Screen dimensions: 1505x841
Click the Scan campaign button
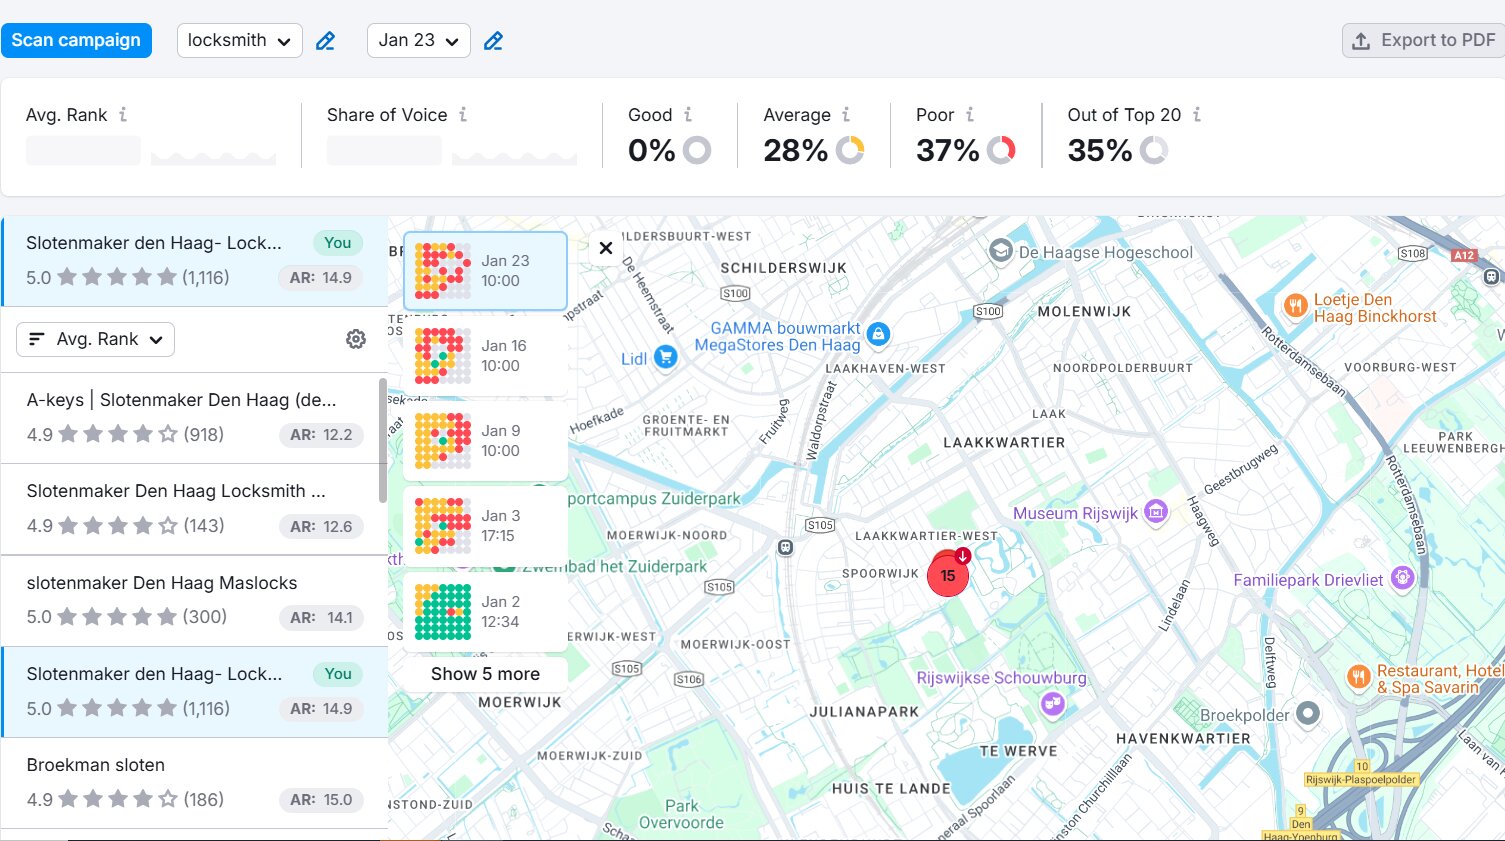[x=76, y=40]
